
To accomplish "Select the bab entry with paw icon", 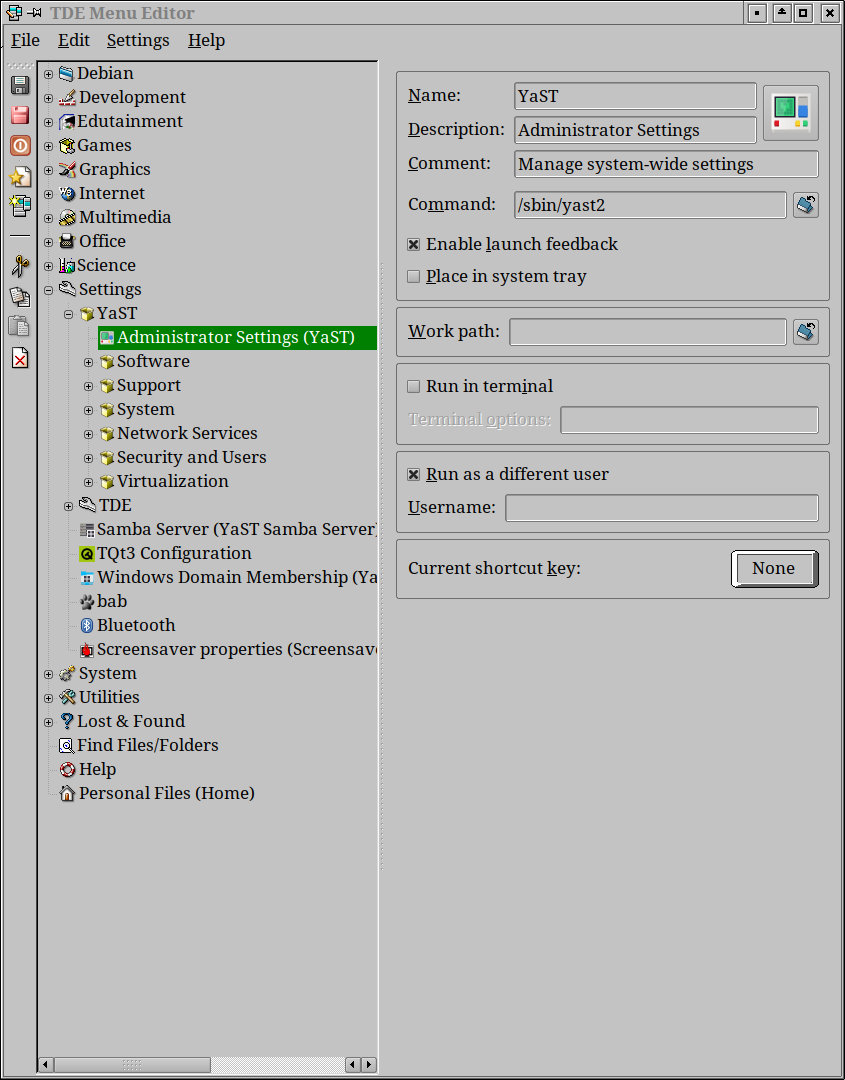I will 103,601.
